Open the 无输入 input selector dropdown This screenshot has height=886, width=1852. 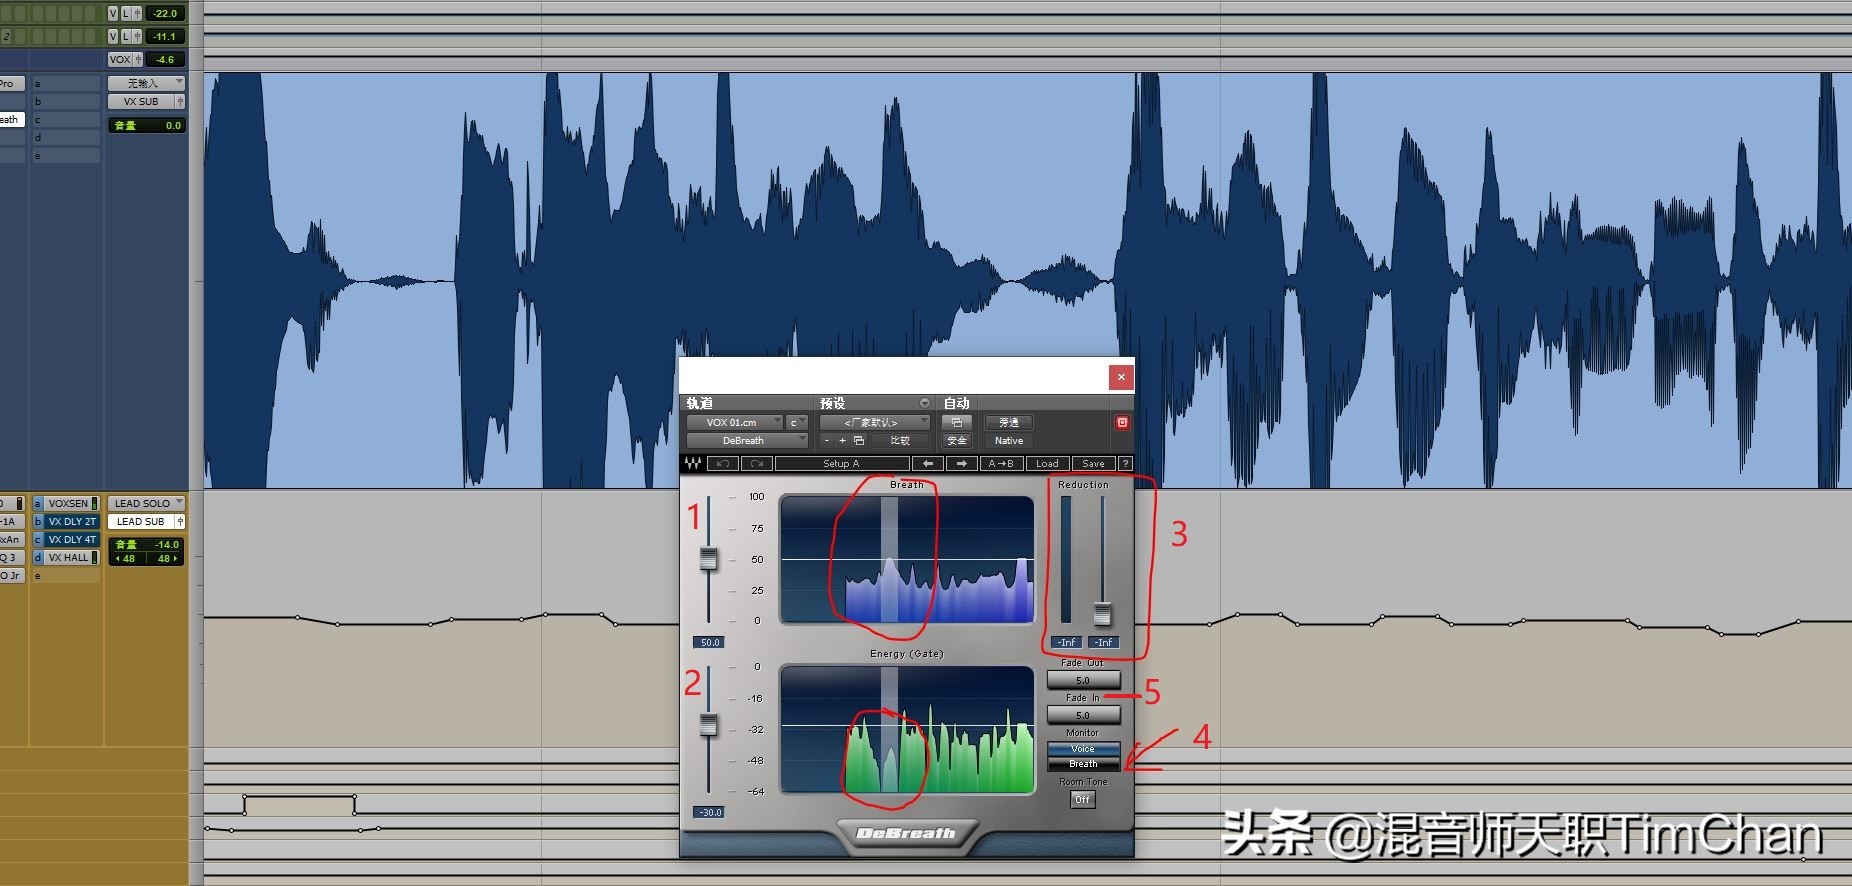pos(146,83)
